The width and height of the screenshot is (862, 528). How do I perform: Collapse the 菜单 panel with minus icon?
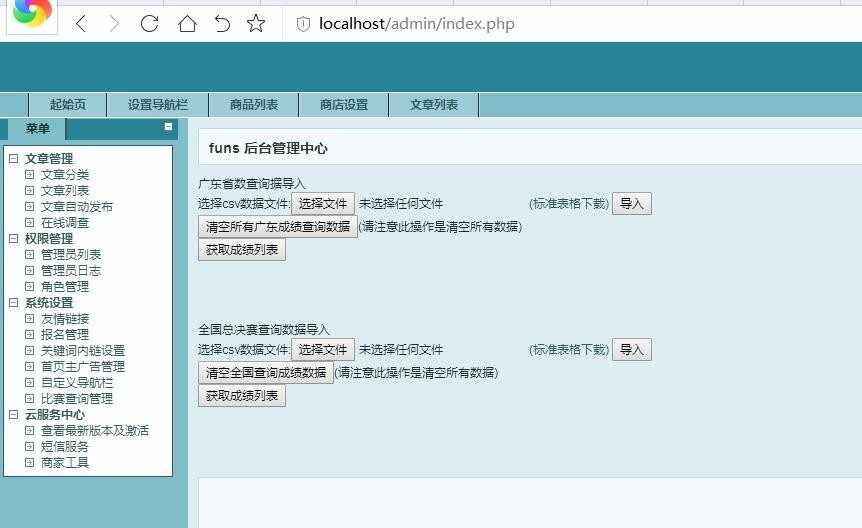168,127
